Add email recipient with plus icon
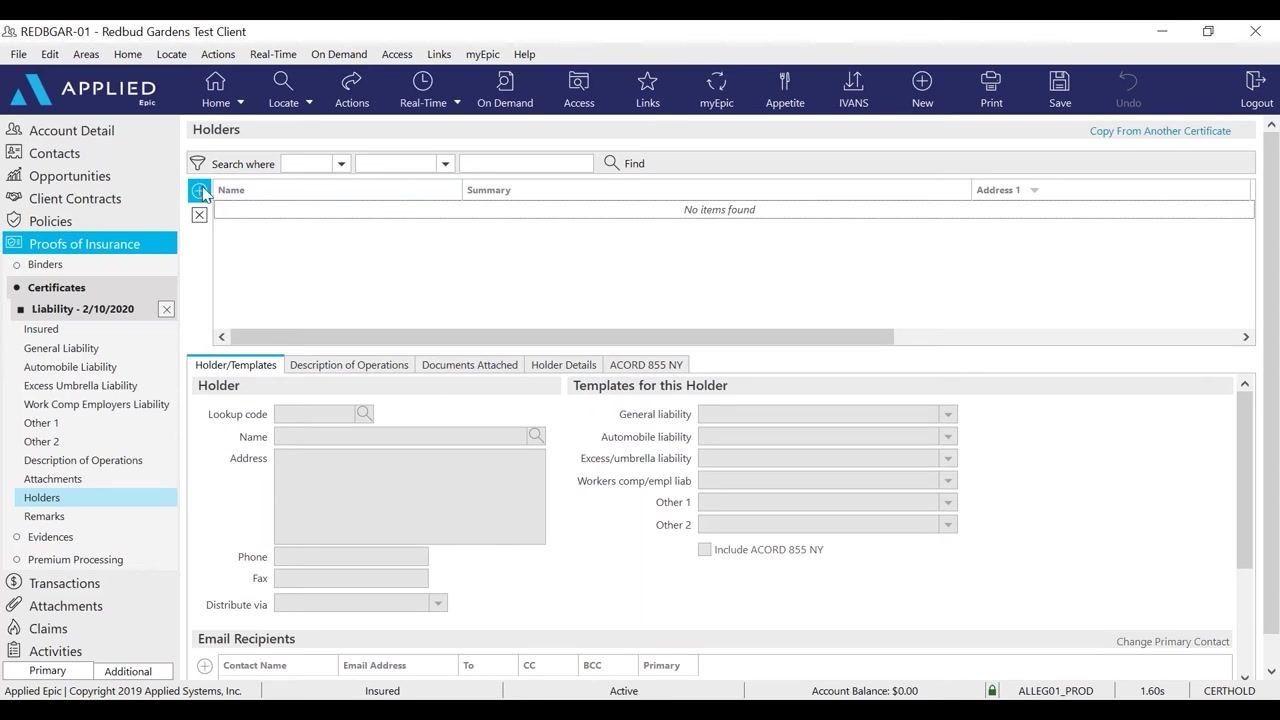1280x720 pixels. [205, 666]
